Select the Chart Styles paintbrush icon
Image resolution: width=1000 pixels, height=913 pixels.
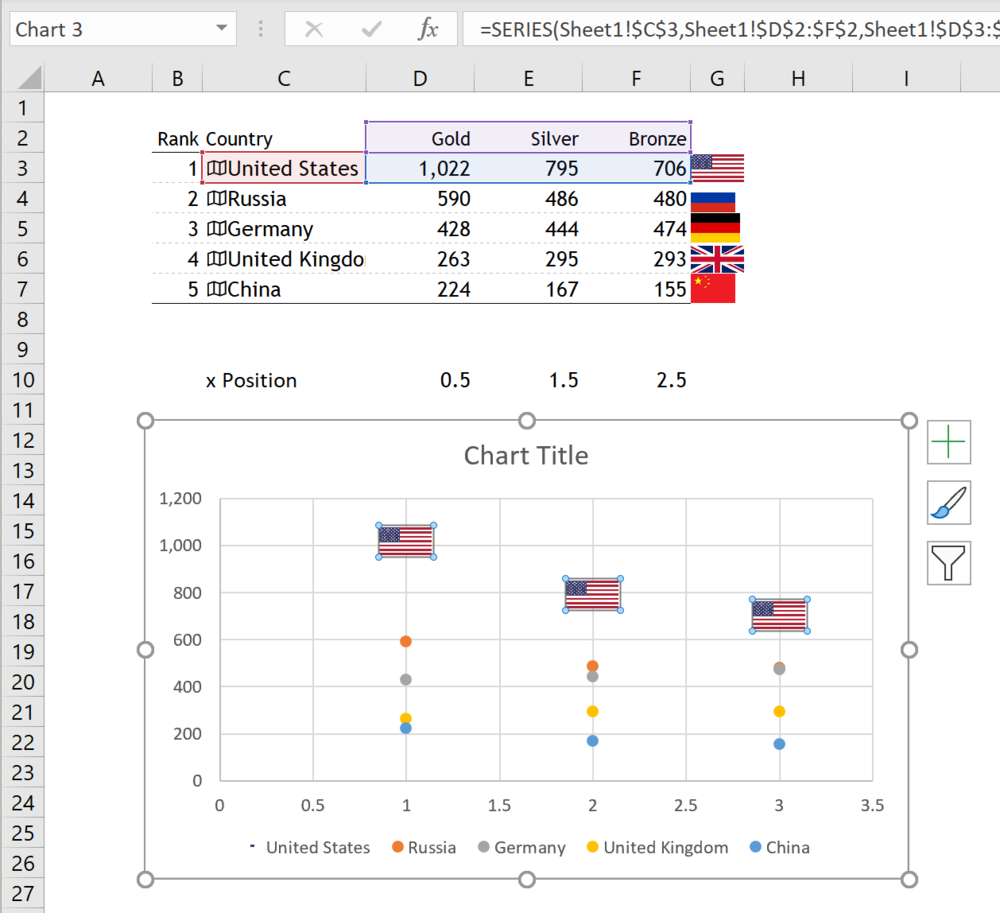pos(948,502)
